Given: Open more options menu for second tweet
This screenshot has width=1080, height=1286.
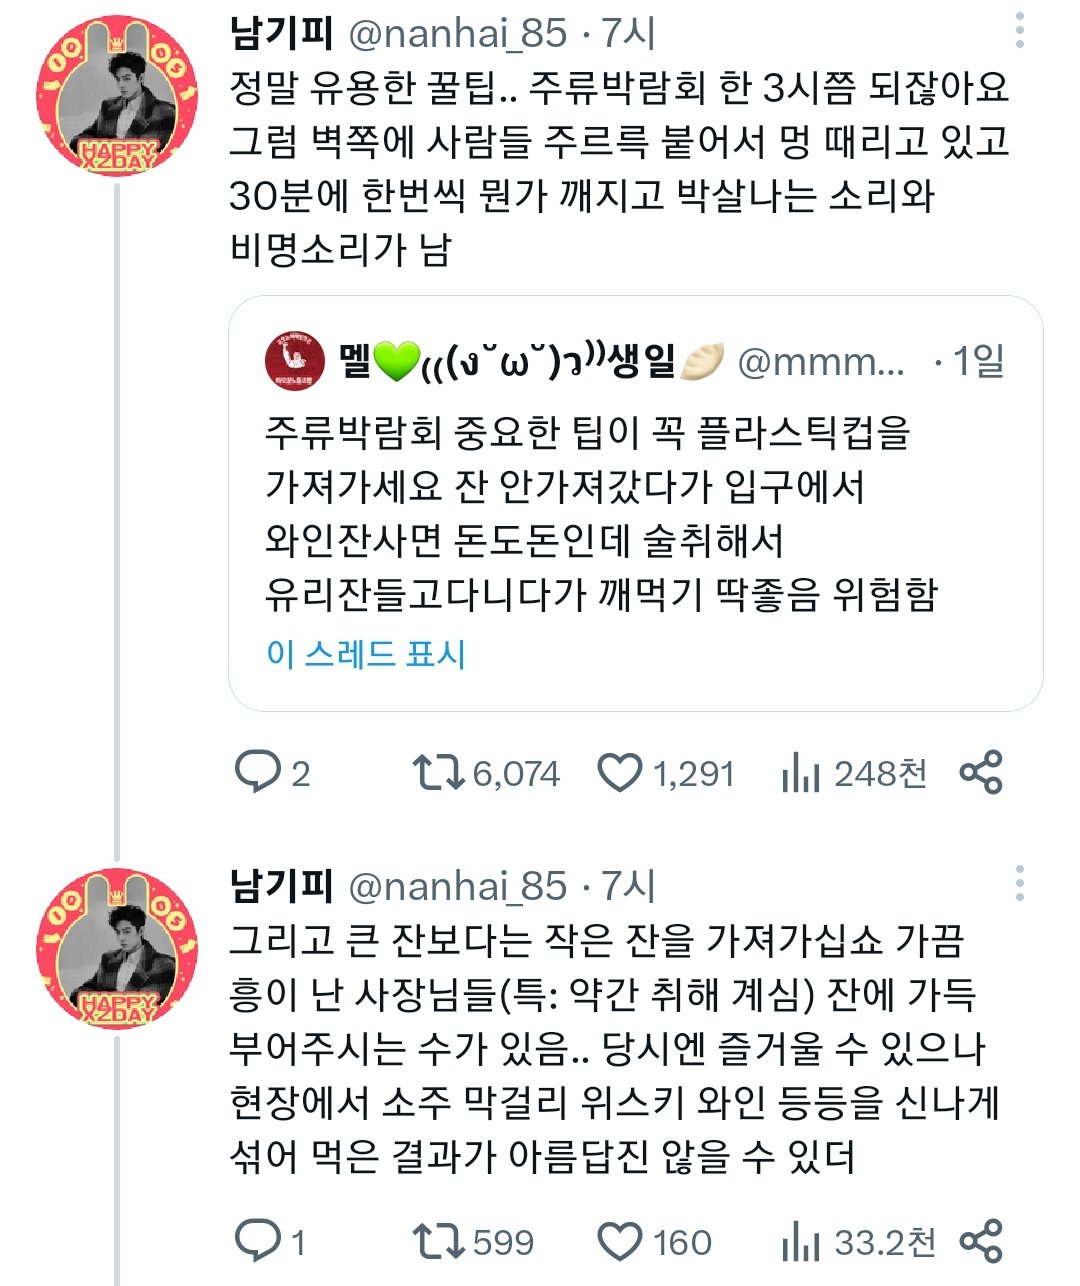Looking at the screenshot, I should 1019,883.
